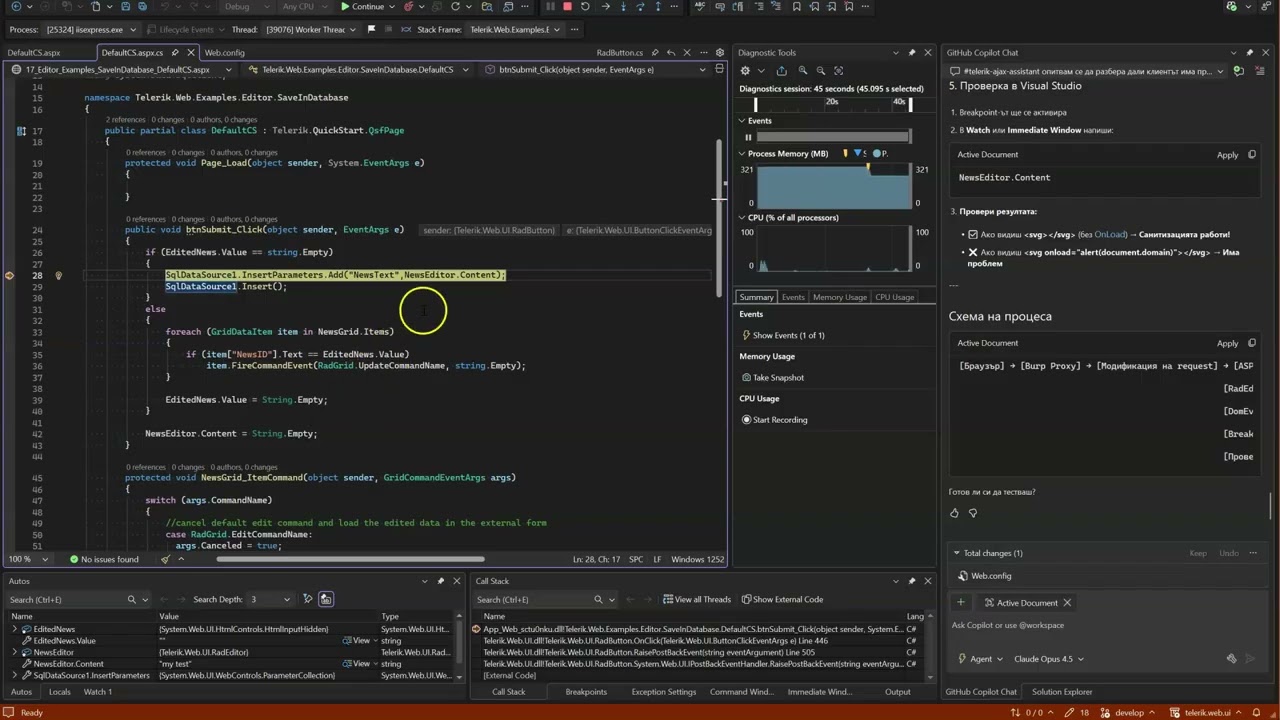Viewport: 1280px width, 720px height.
Task: Pause the Events track in Diagnostic Tools
Action: (x=748, y=137)
